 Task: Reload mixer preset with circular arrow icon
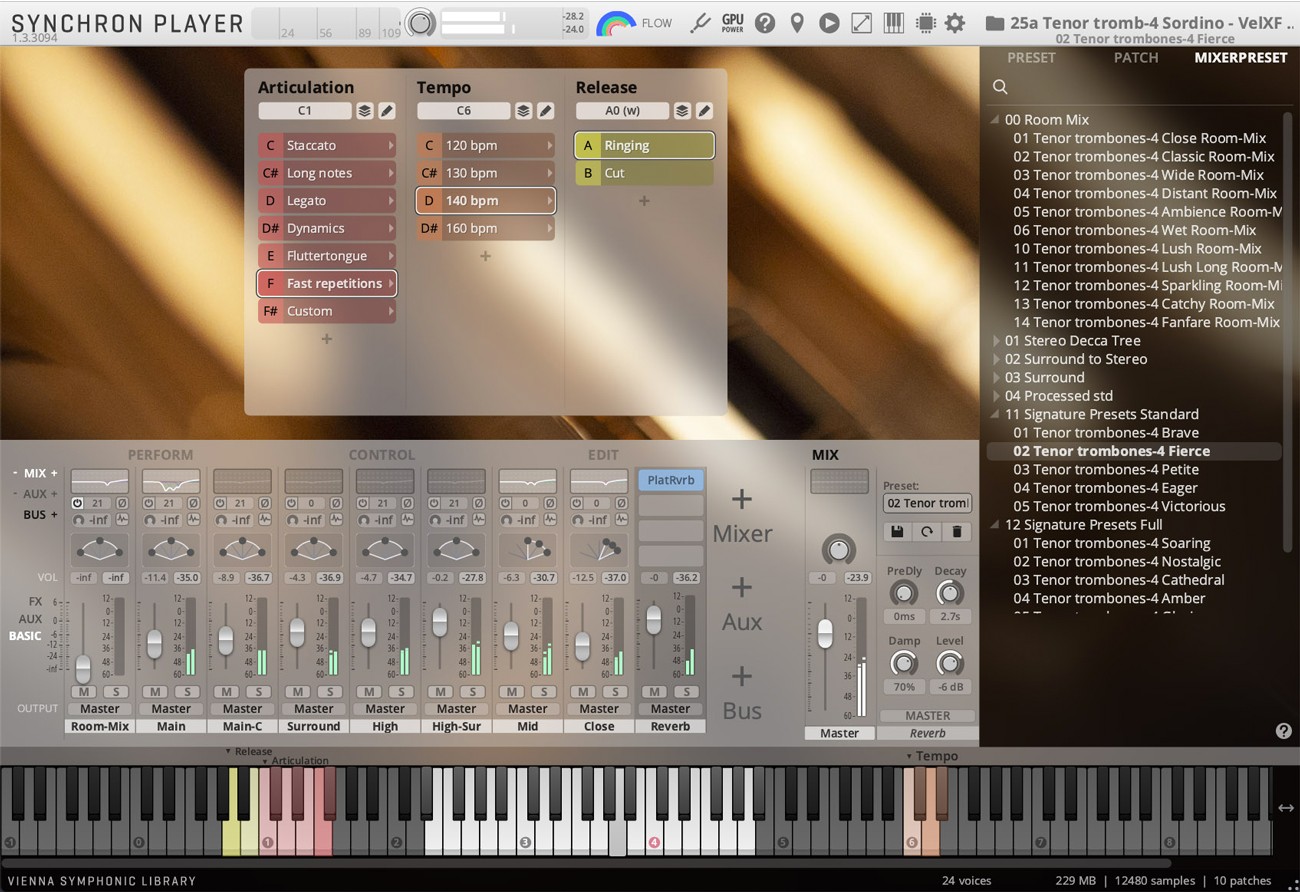coord(927,532)
